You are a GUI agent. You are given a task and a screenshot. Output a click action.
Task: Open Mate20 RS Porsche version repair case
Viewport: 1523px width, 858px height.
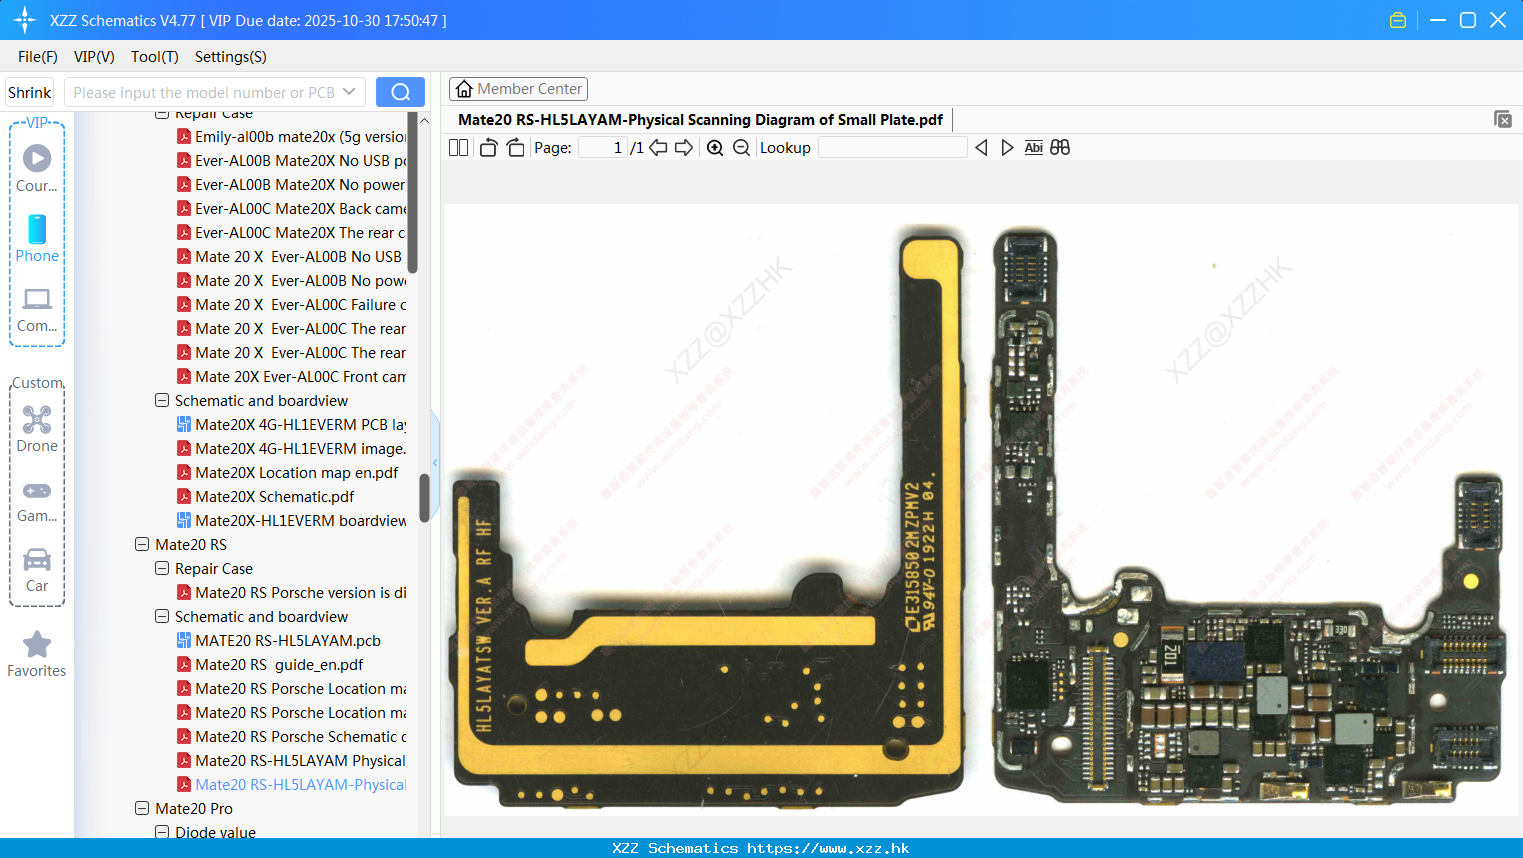[x=300, y=592]
